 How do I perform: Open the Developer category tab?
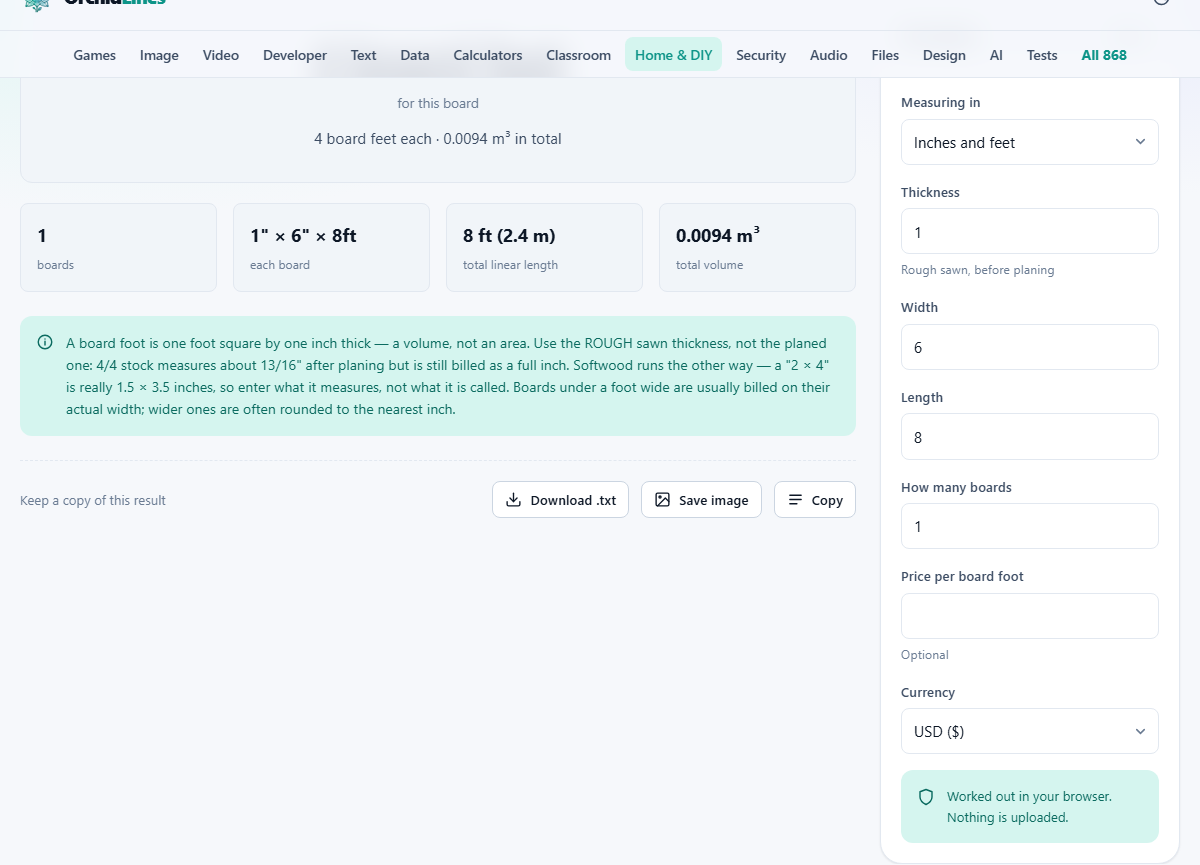click(295, 55)
